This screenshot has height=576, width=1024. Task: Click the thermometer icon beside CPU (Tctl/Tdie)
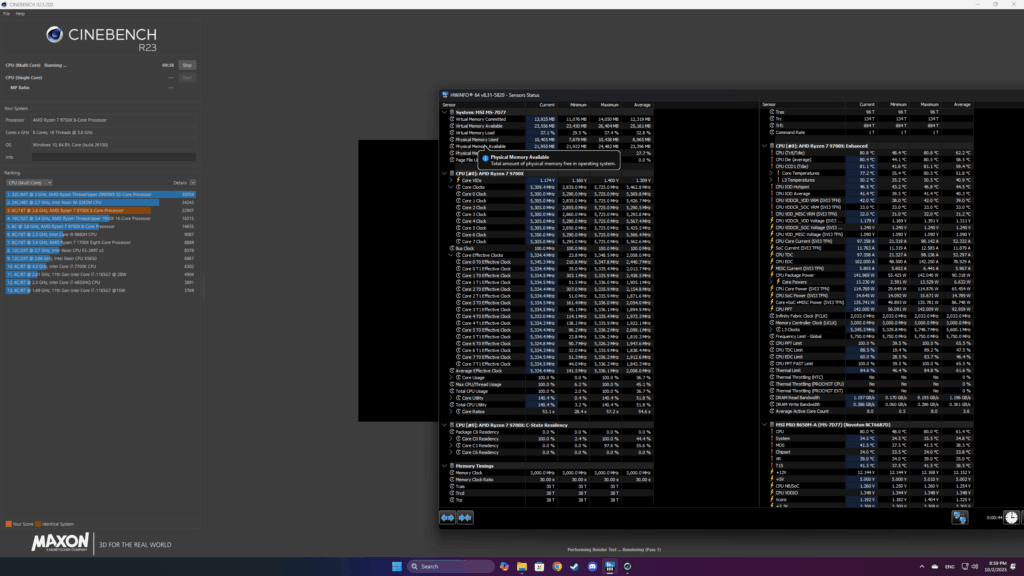pos(772,153)
